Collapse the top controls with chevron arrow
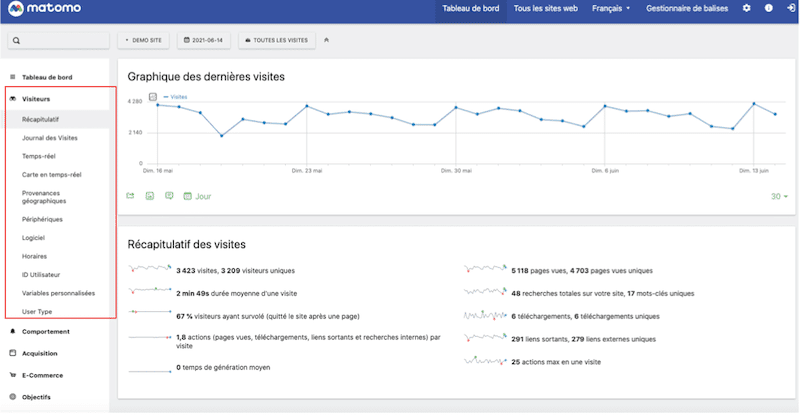The image size is (800, 415). (328, 41)
